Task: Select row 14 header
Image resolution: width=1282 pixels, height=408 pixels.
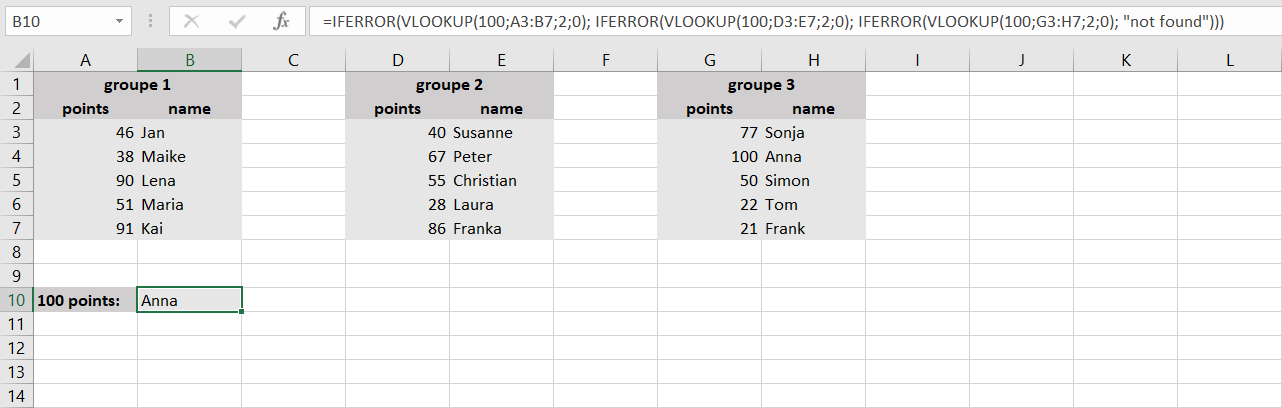Action: [x=17, y=396]
